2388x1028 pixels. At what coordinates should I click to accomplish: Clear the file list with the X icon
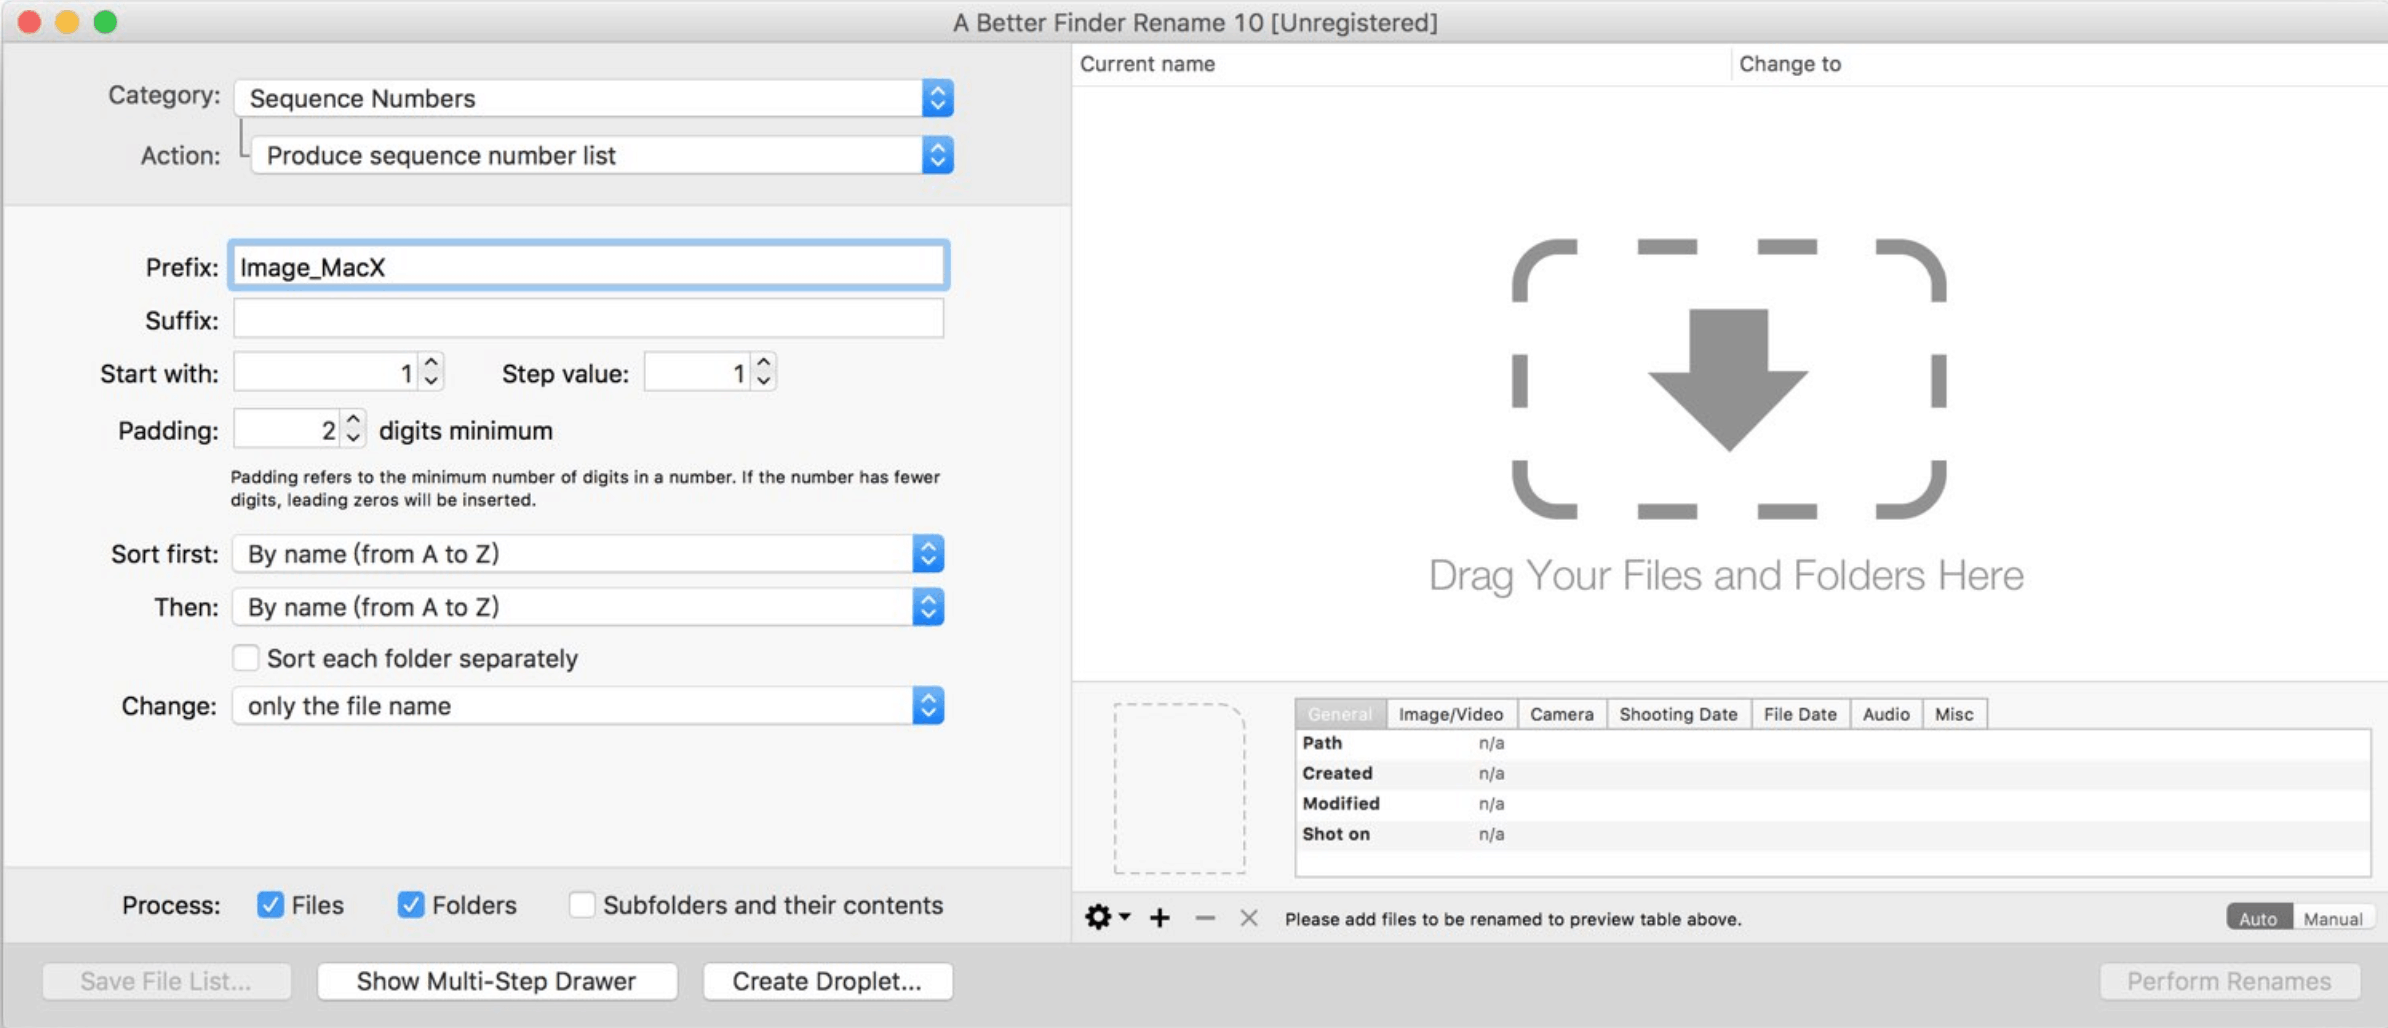coord(1247,917)
